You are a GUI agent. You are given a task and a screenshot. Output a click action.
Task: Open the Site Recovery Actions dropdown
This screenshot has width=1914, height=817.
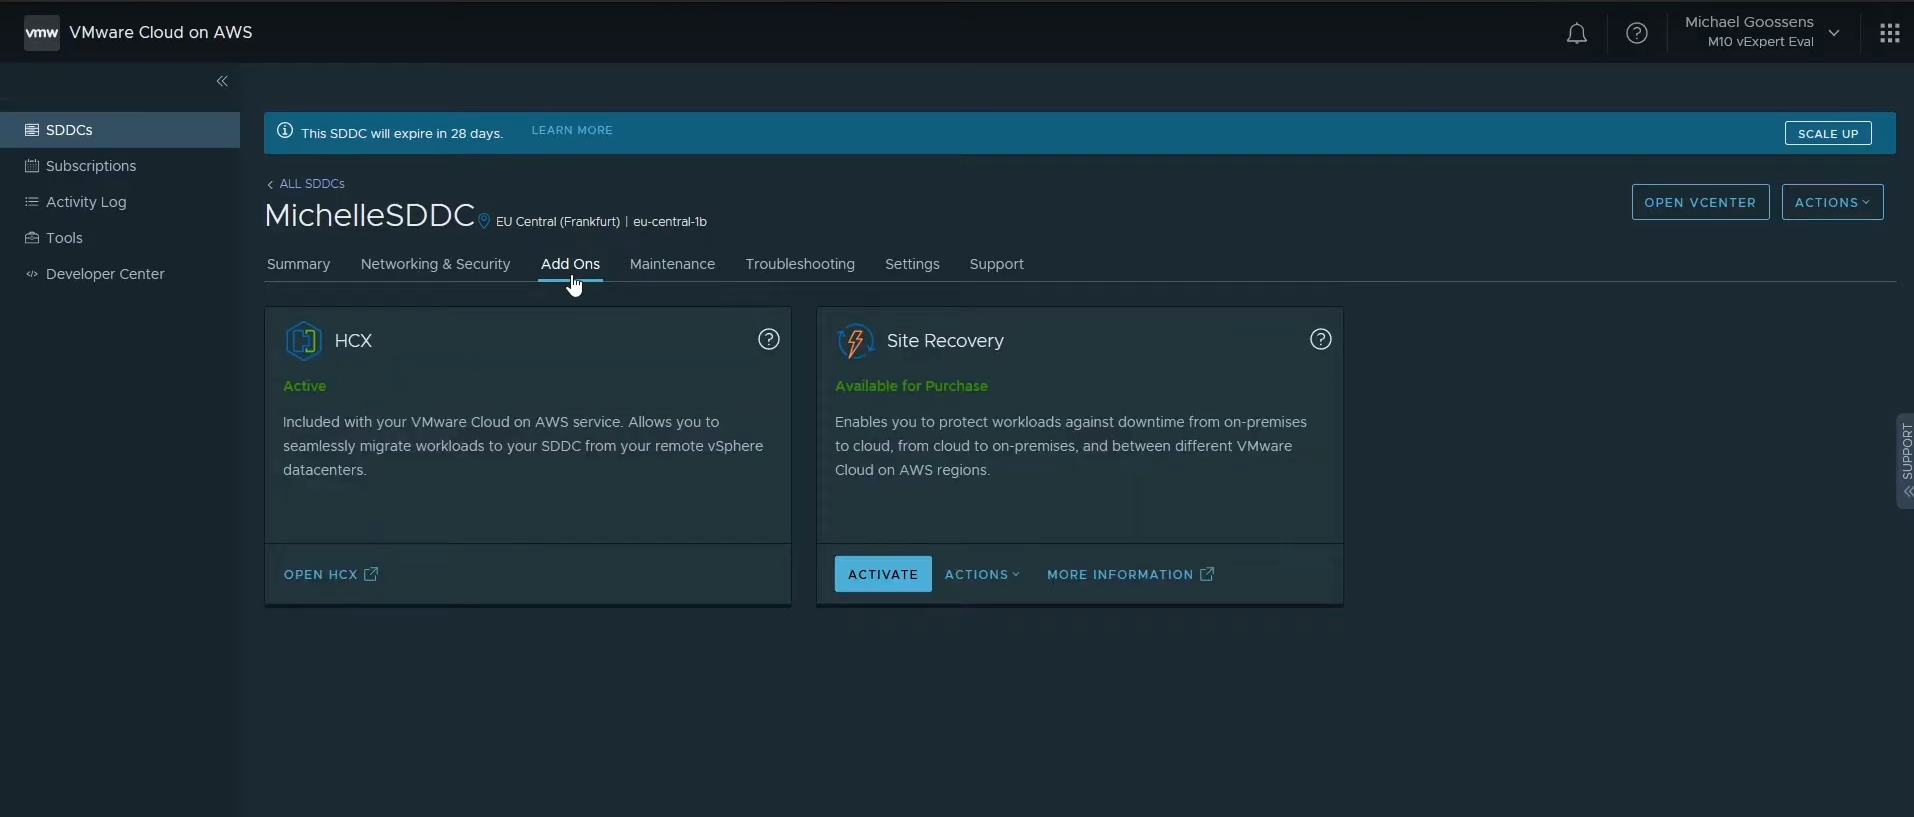click(x=982, y=574)
